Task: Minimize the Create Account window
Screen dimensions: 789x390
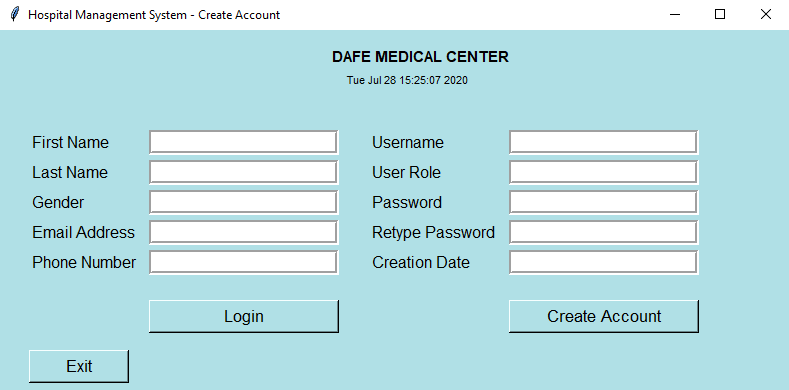Action: [x=675, y=15]
